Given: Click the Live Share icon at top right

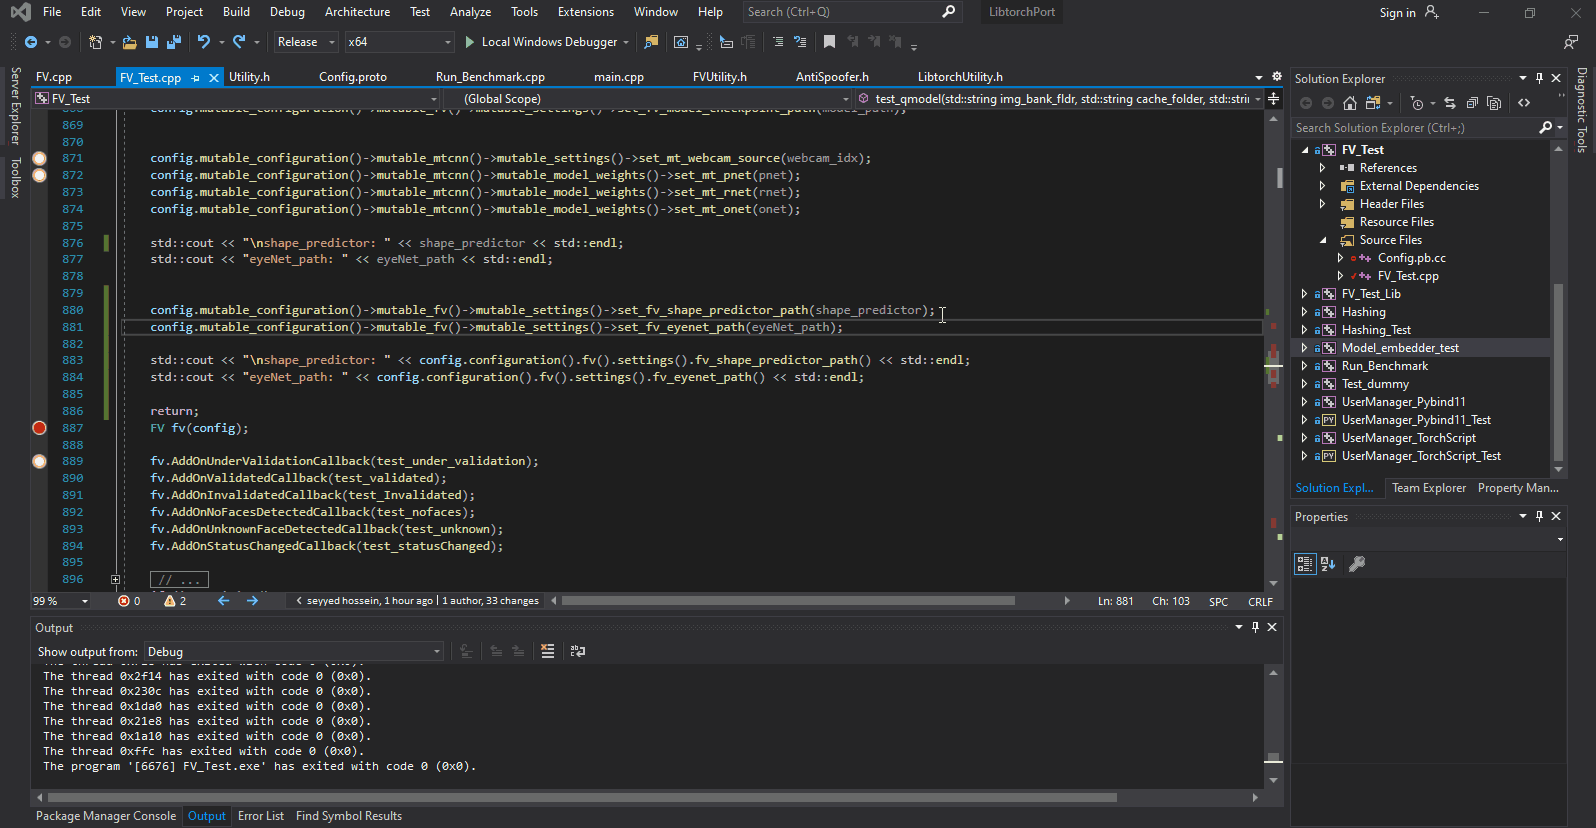Looking at the screenshot, I should tap(1571, 42).
